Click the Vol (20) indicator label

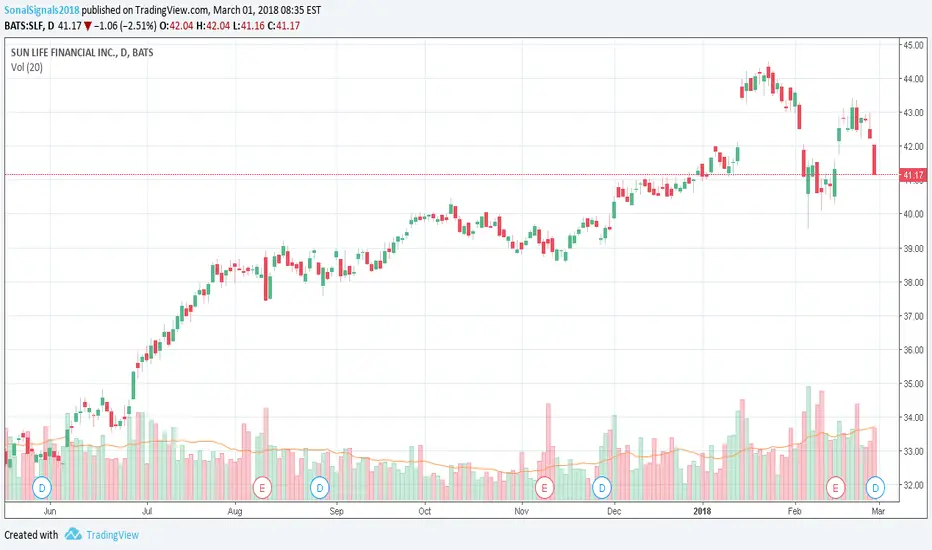click(27, 67)
